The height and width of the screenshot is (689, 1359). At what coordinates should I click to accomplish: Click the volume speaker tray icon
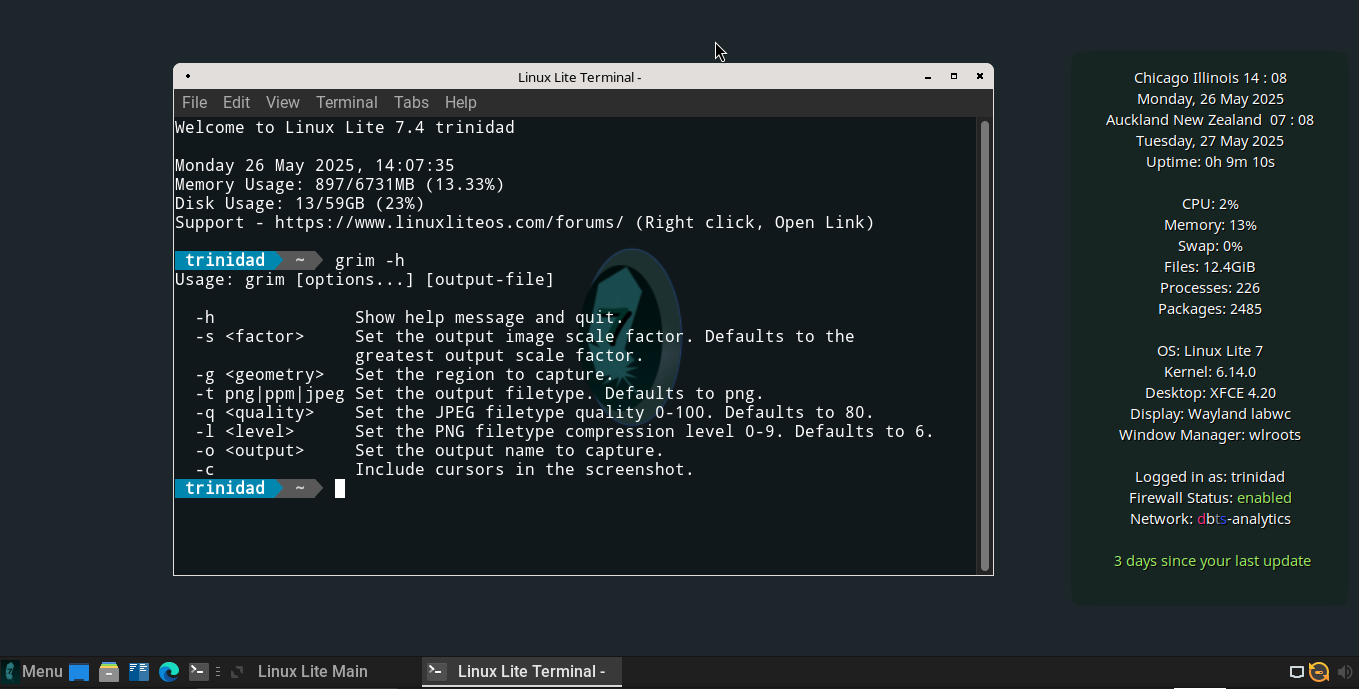[x=1345, y=672]
